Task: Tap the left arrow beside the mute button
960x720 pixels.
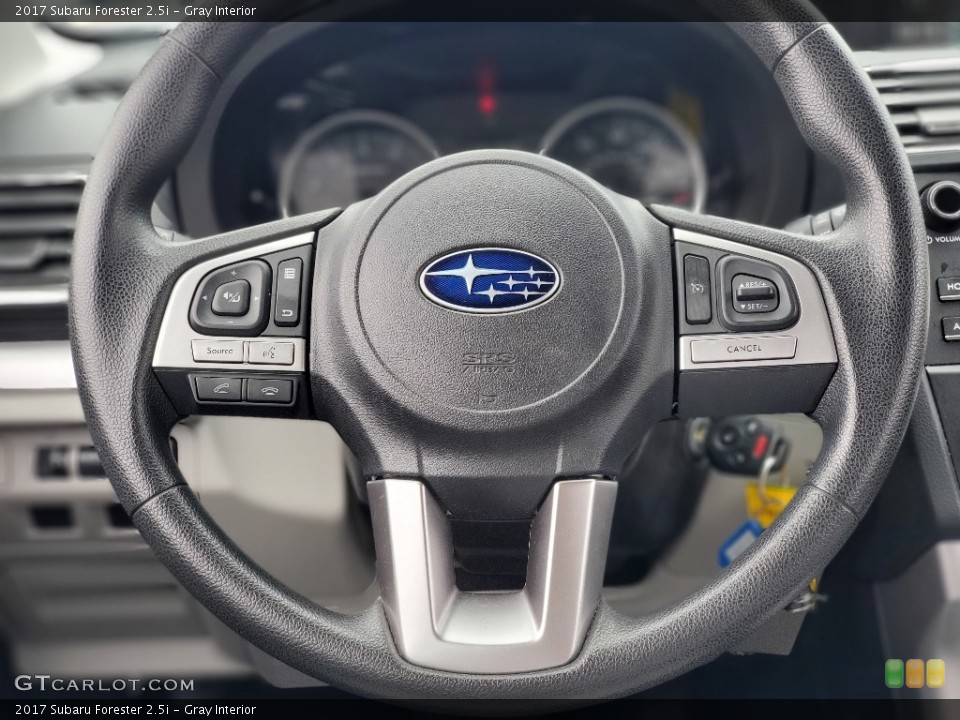Action: (203, 299)
